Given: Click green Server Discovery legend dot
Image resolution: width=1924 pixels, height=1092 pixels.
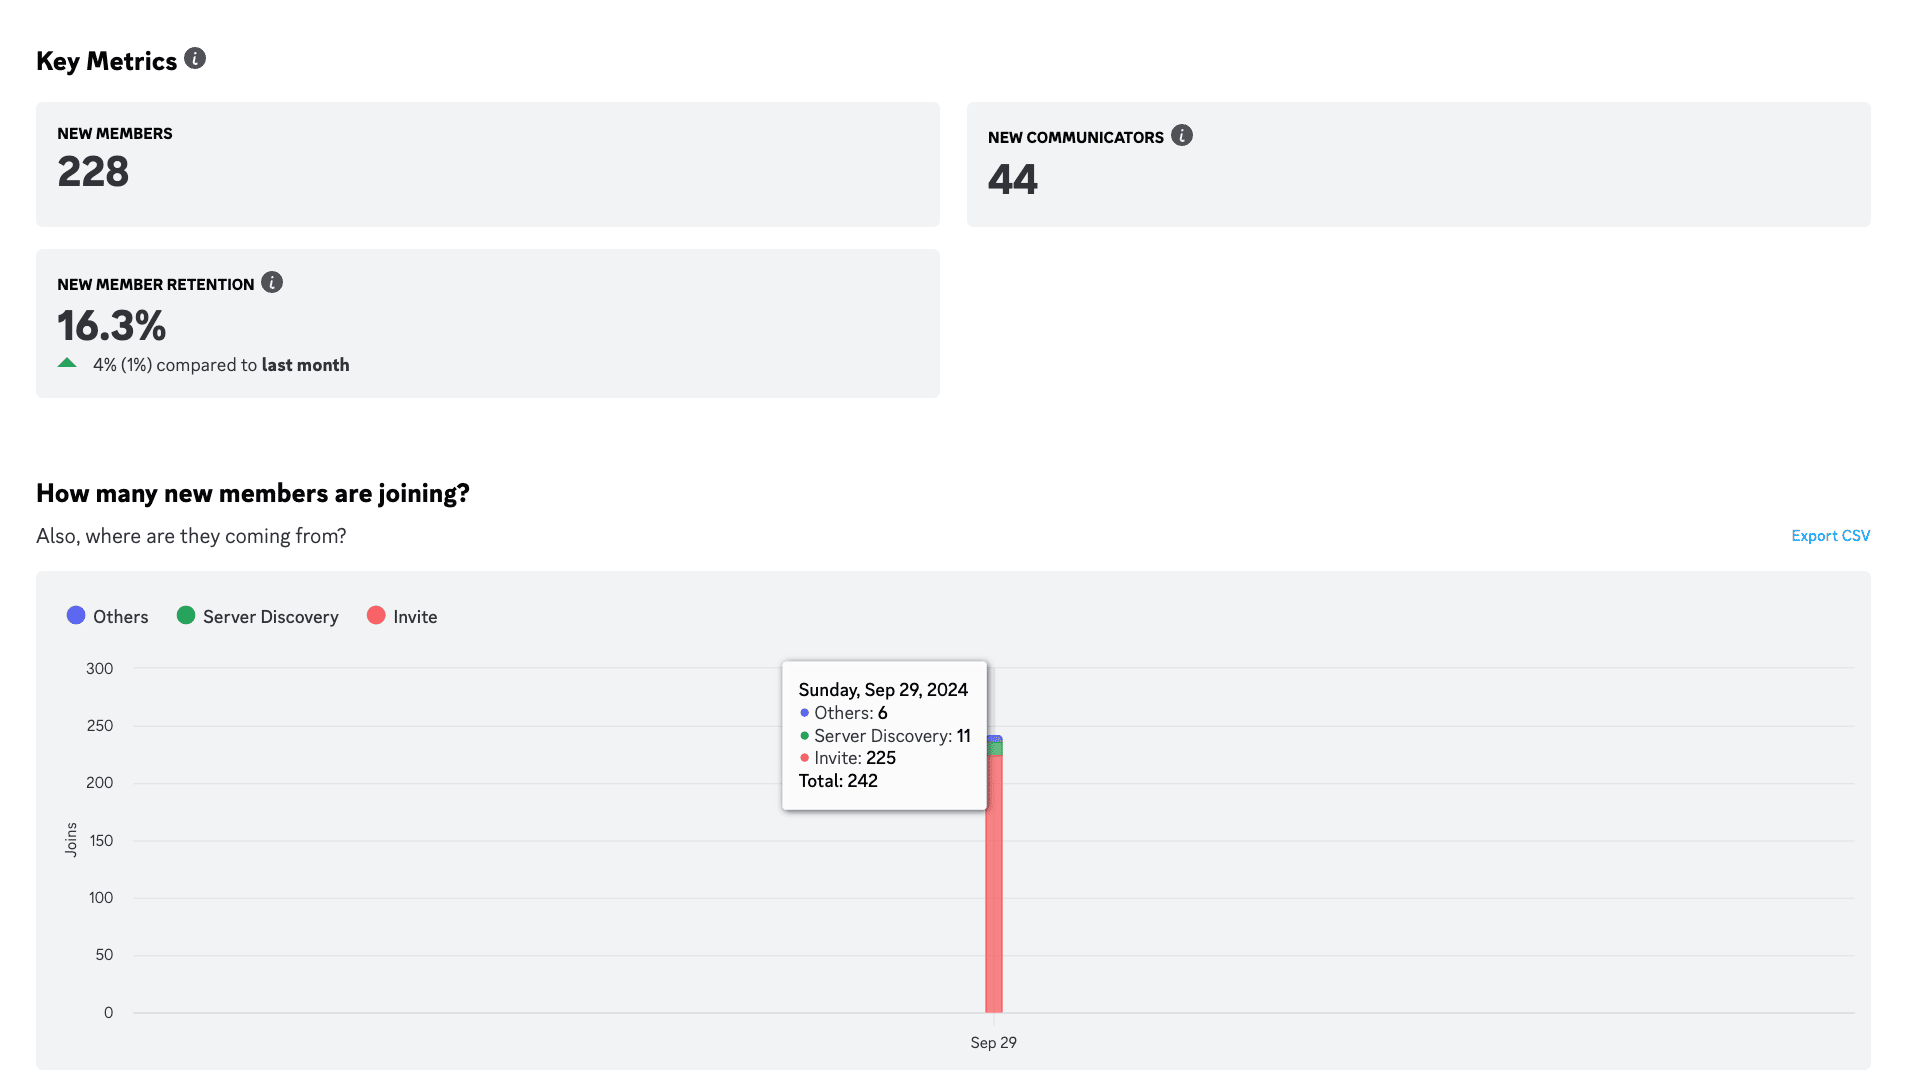Looking at the screenshot, I should 186,616.
